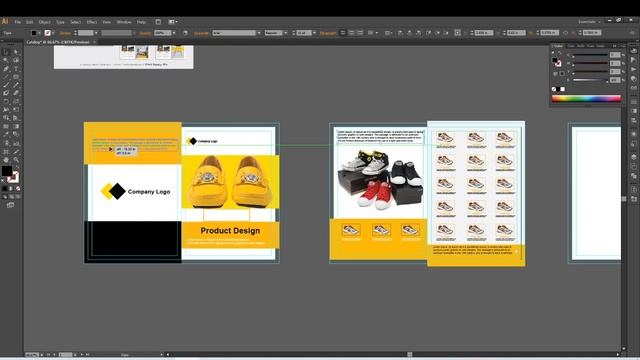
Task: Pick a color from the spectrum bar
Action: click(586, 98)
